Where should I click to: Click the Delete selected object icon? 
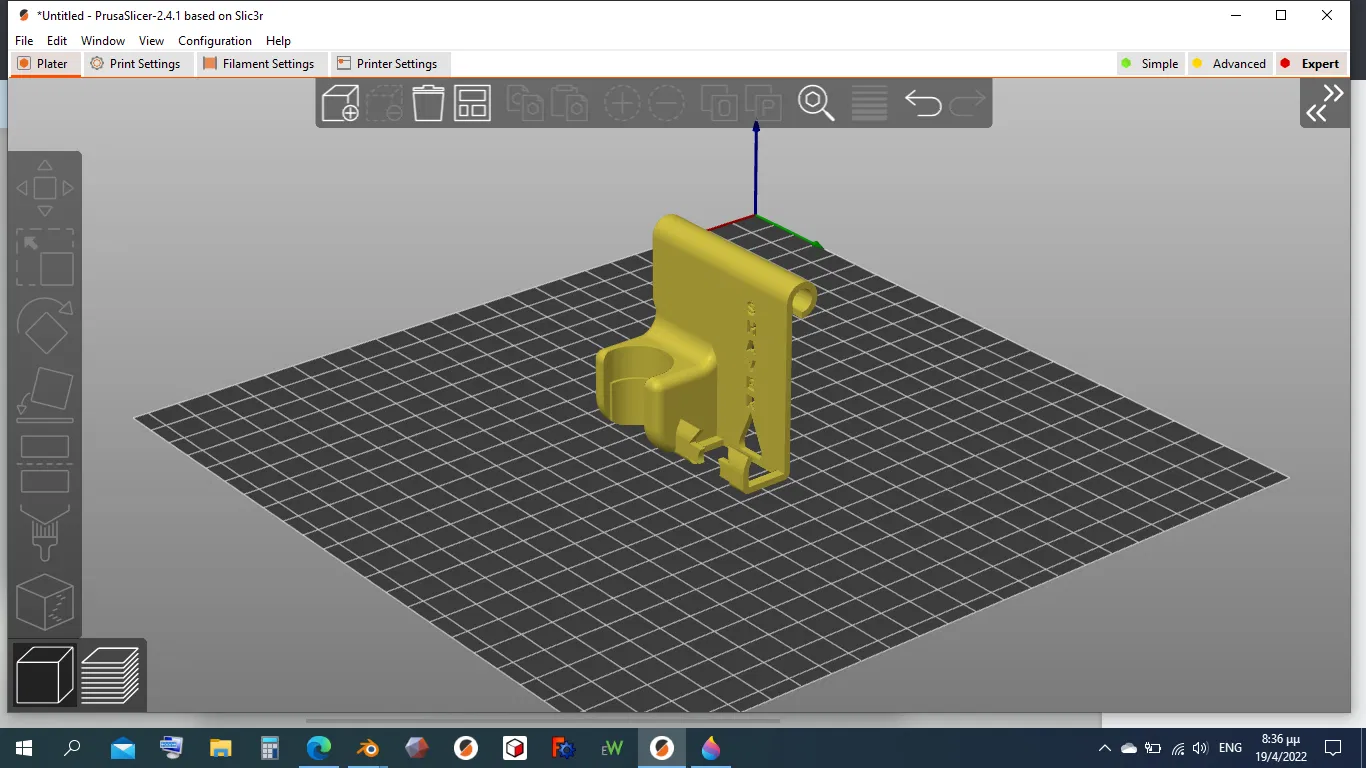384,103
